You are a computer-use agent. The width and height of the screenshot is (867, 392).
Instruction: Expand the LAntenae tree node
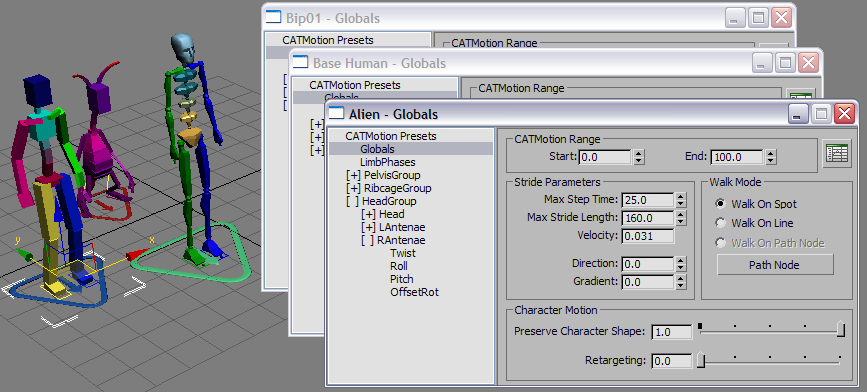[368, 227]
